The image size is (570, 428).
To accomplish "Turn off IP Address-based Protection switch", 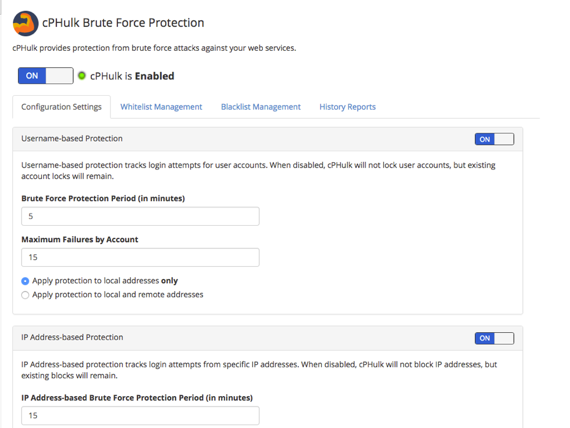I will pyautogui.click(x=494, y=338).
